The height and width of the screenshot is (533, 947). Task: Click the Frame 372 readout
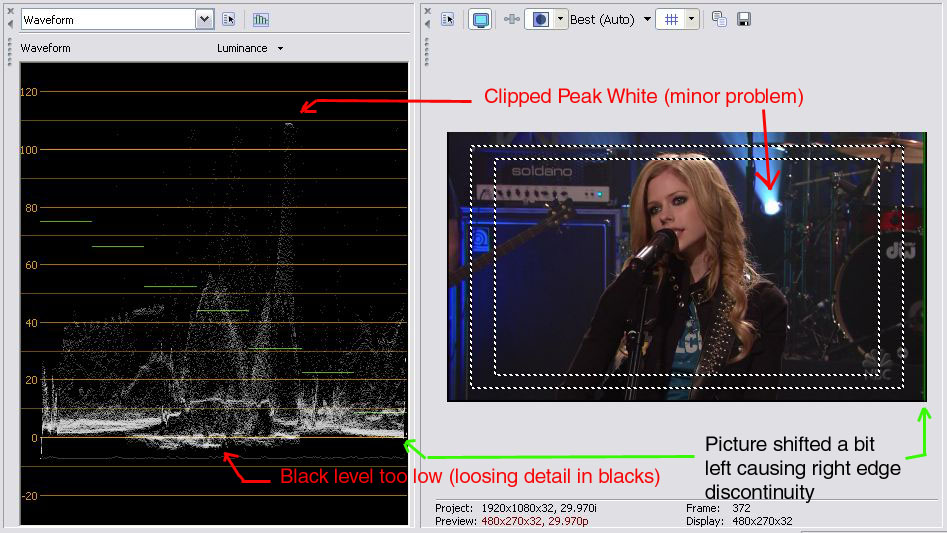(x=718, y=508)
